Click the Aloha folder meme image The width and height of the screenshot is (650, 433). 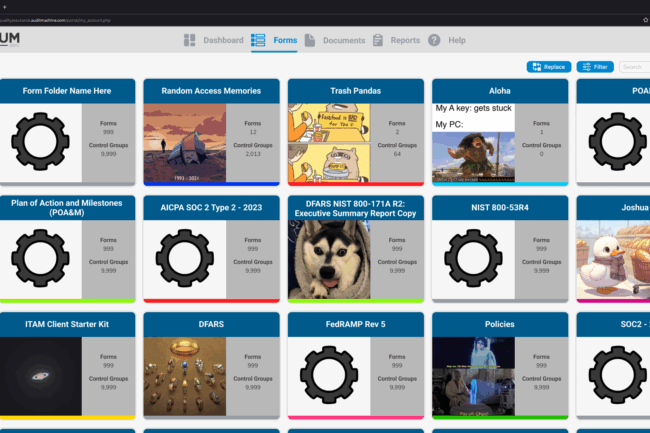(473, 143)
